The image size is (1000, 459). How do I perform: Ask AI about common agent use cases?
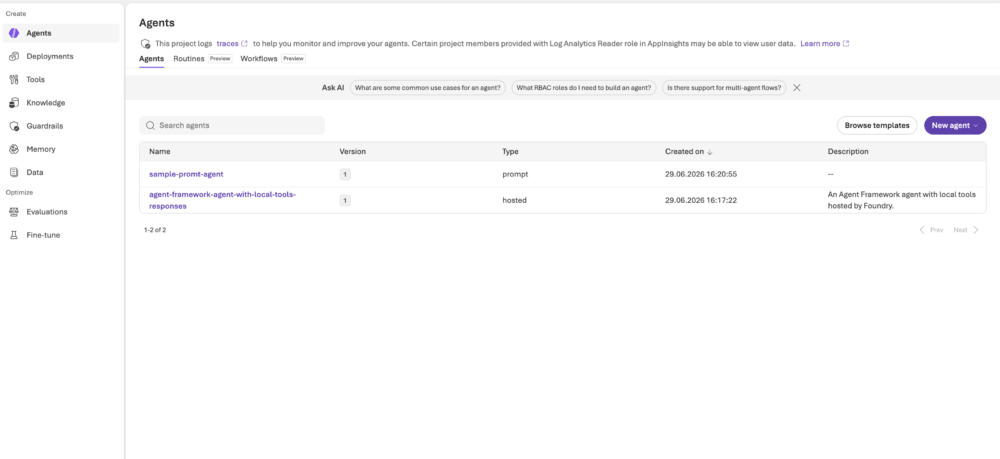tap(428, 88)
